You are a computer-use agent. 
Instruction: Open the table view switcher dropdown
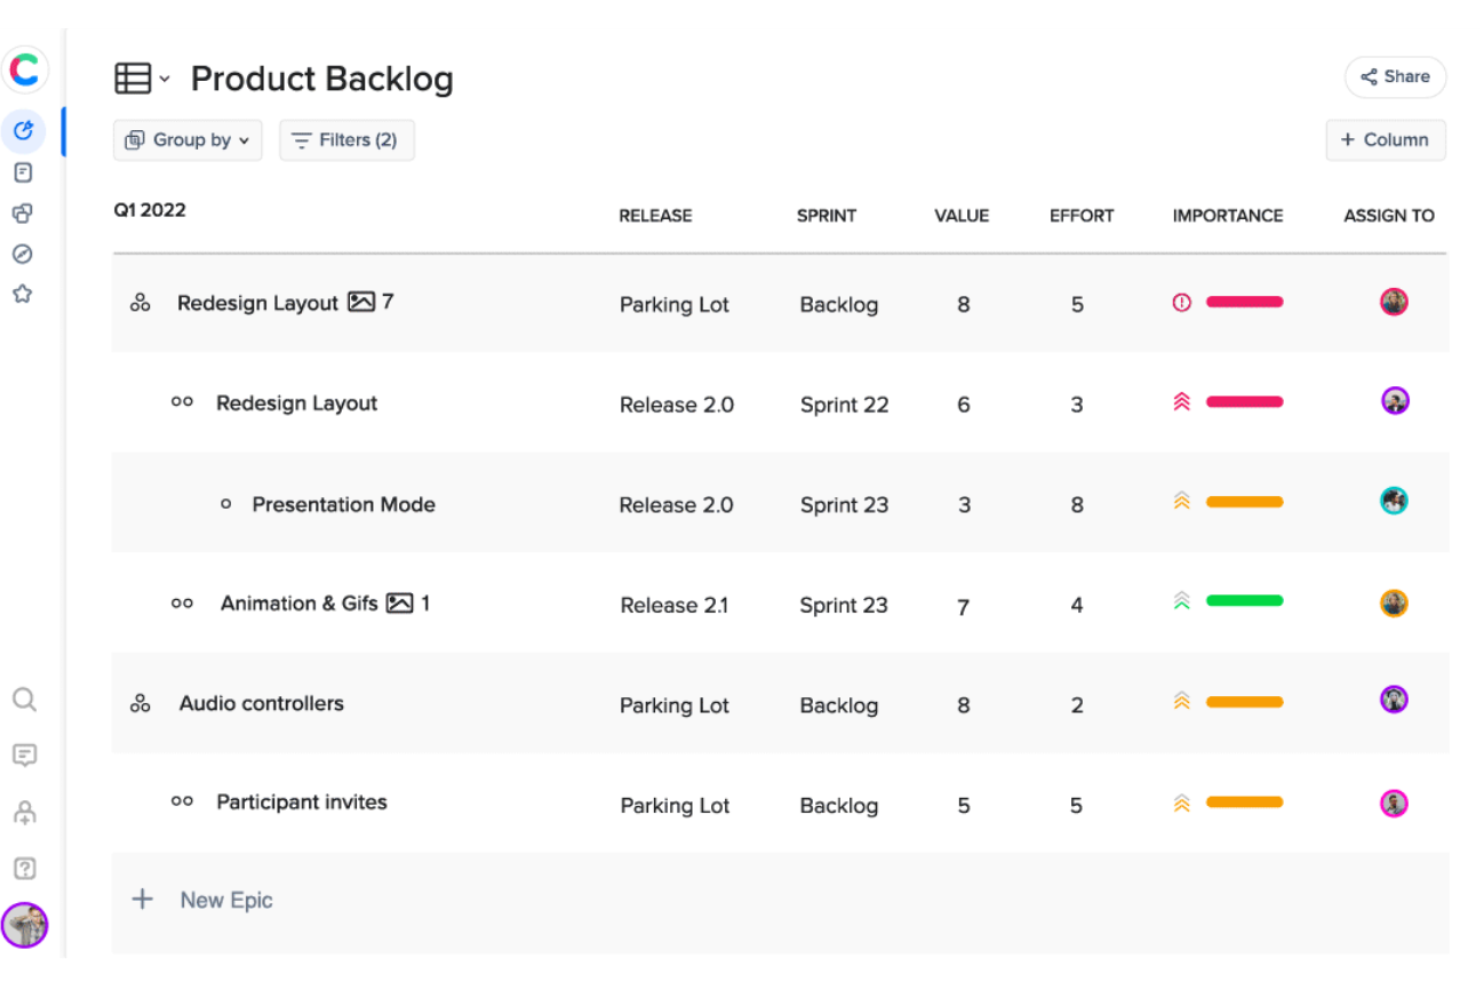(142, 78)
